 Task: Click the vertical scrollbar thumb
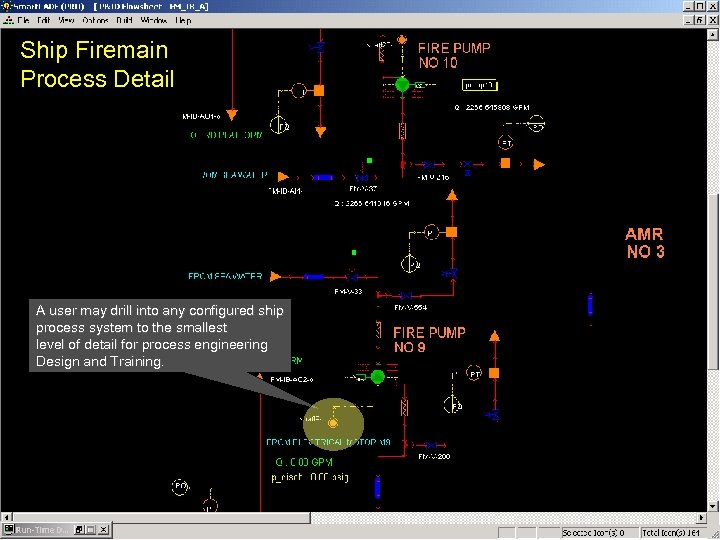[x=713, y=281]
